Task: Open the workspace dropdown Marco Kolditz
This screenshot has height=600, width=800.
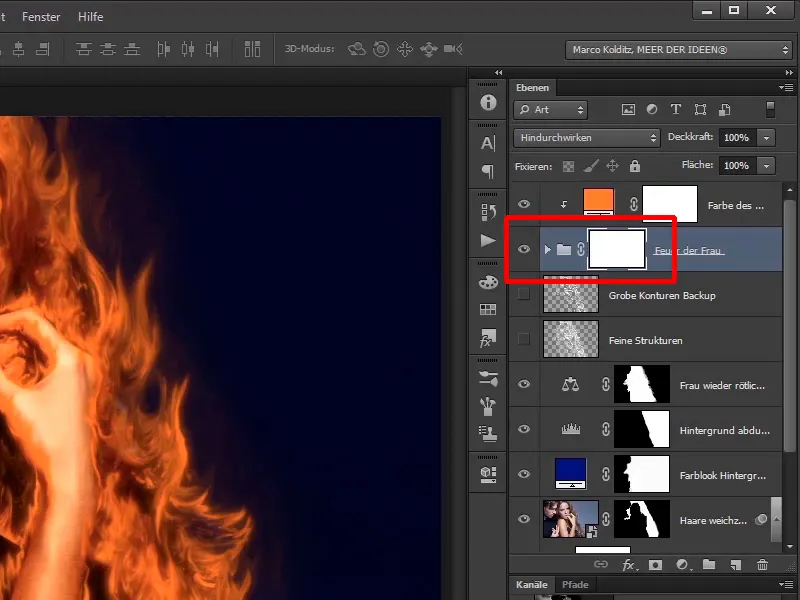Action: pyautogui.click(x=679, y=49)
